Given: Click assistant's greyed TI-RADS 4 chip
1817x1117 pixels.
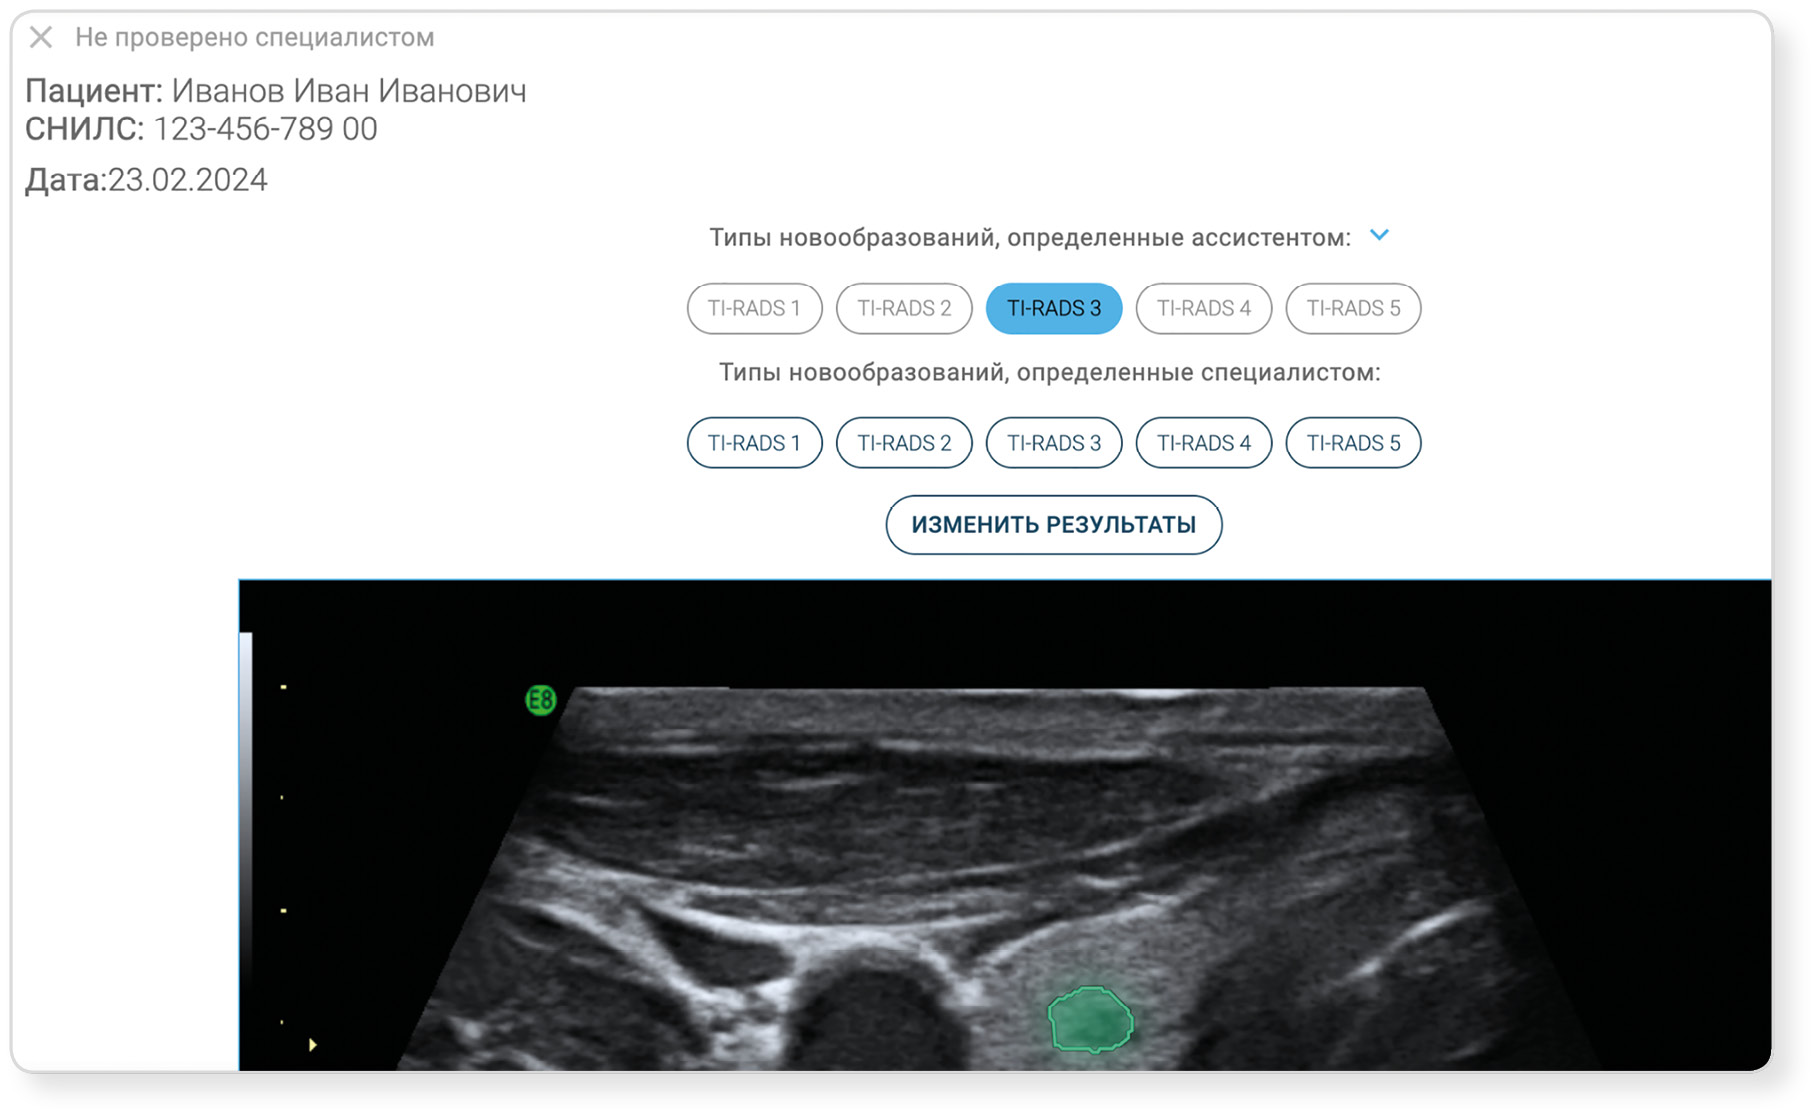Looking at the screenshot, I should (1203, 308).
